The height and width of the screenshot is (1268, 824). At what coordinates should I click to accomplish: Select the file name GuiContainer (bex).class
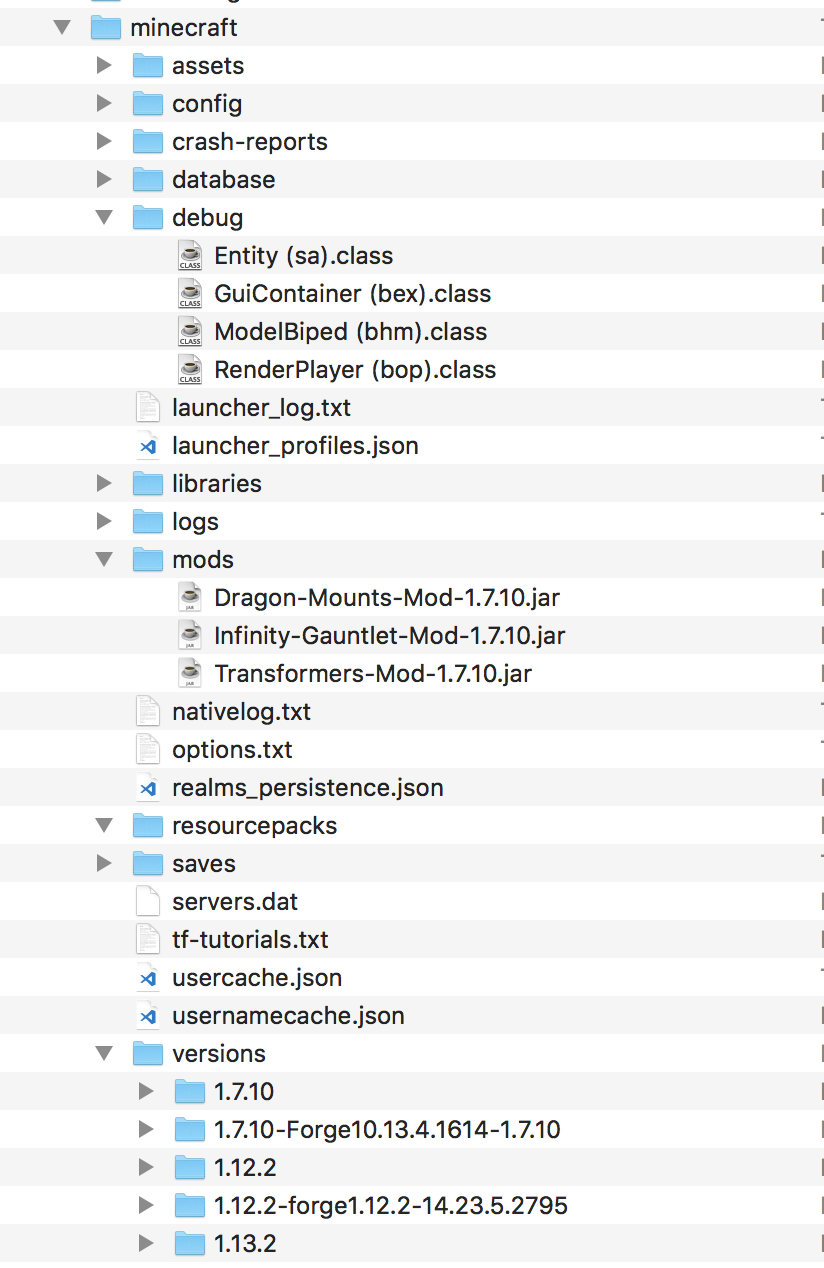point(353,294)
